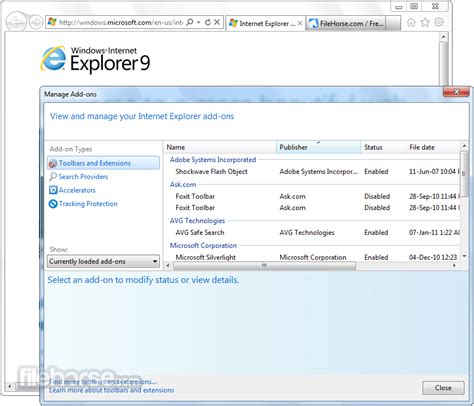
Task: Open Learn more about toolbars and extensions link
Action: click(111, 390)
